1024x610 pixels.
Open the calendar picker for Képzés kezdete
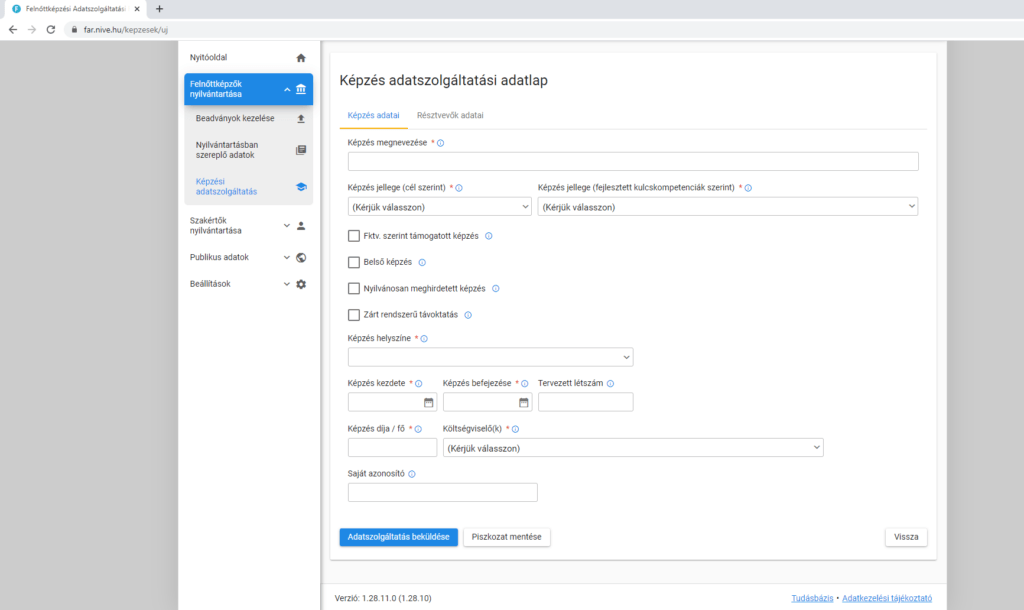click(x=429, y=402)
